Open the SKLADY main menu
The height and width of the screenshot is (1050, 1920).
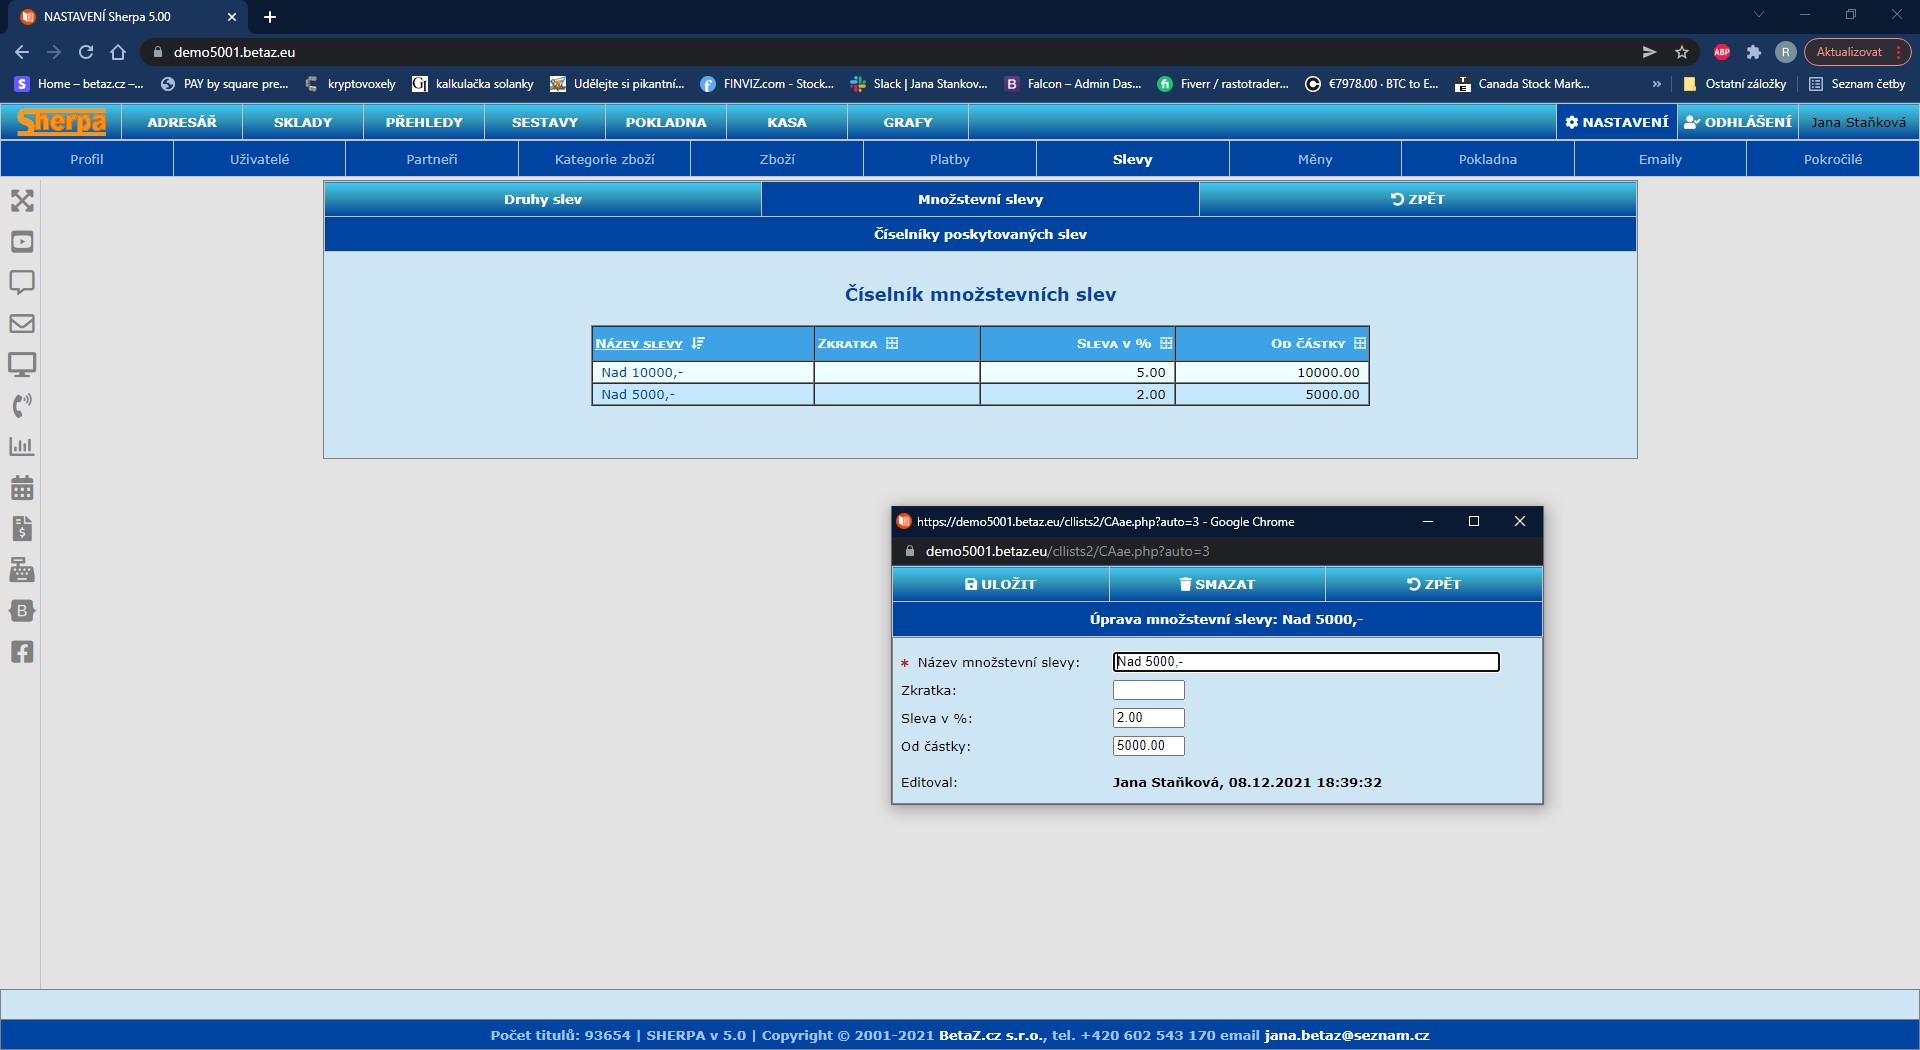click(302, 122)
